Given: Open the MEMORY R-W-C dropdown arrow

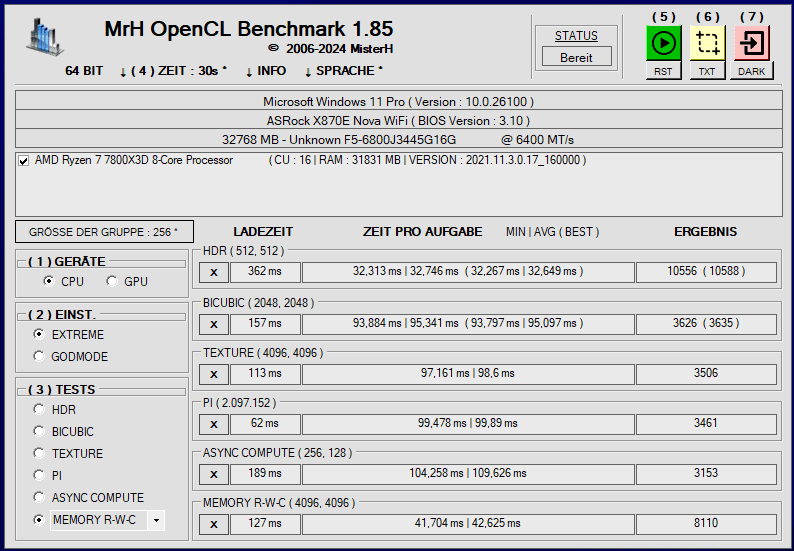Looking at the screenshot, I should pyautogui.click(x=156, y=520).
